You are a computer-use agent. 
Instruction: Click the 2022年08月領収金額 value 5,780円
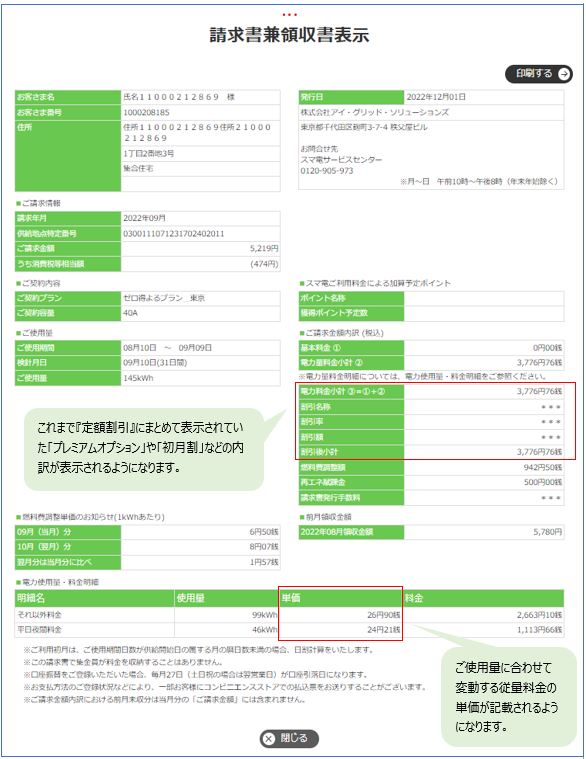548,531
